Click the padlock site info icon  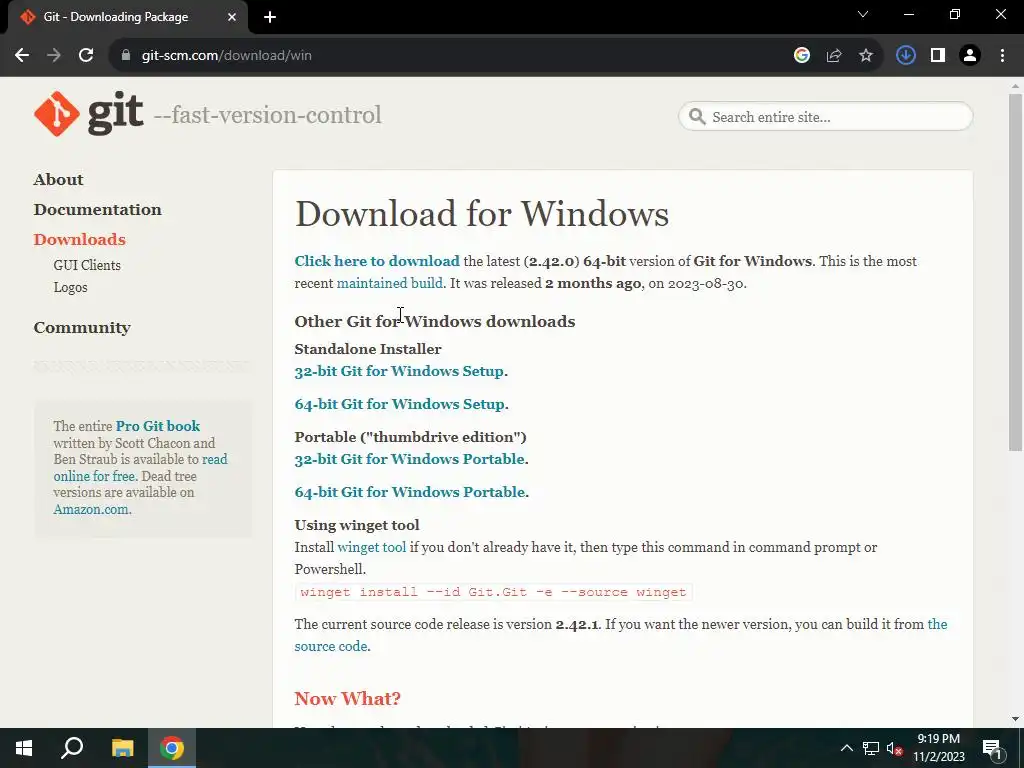point(126,56)
